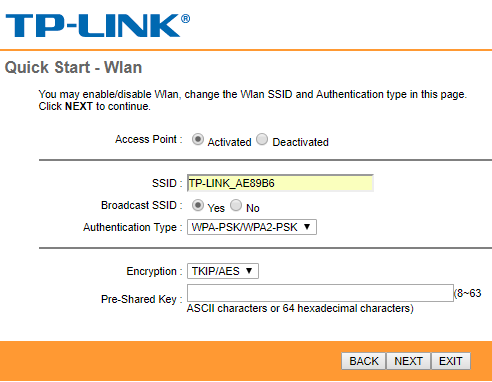Choose Yes for Broadcast SSID
The image size is (492, 382).
click(x=198, y=205)
